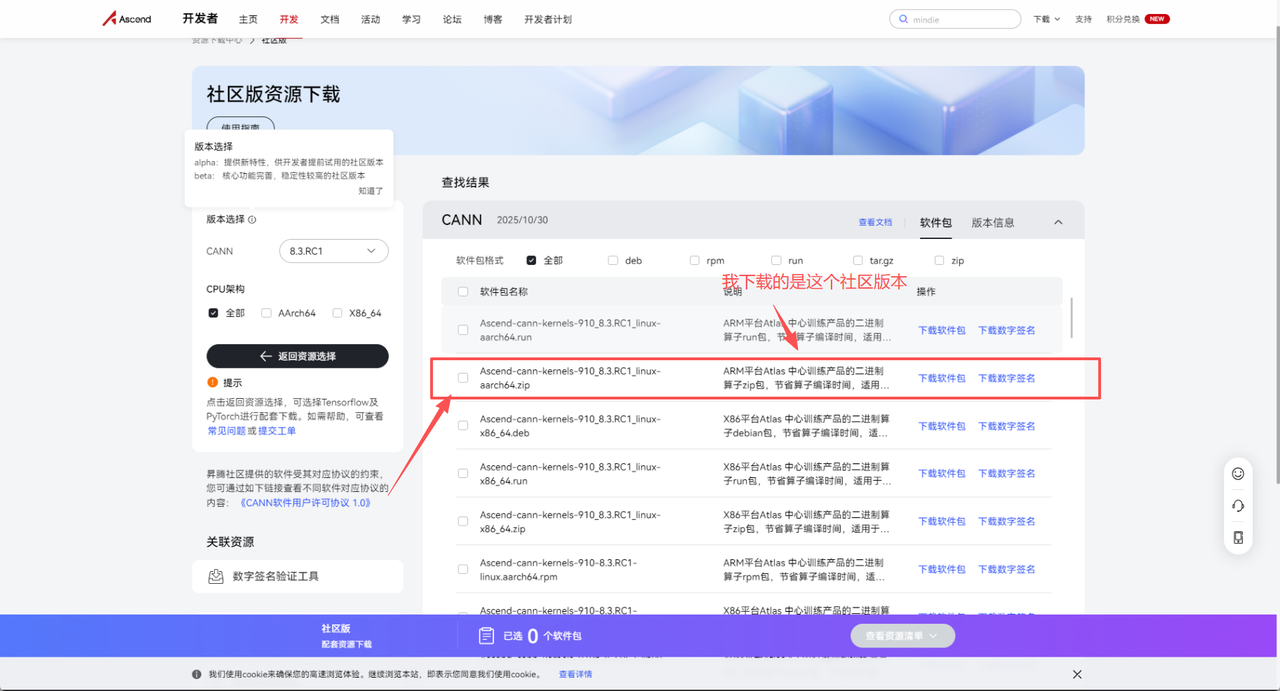This screenshot has width=1280, height=691.
Task: Expand the 查看资源清单 dropdown
Action: pyautogui.click(x=903, y=635)
